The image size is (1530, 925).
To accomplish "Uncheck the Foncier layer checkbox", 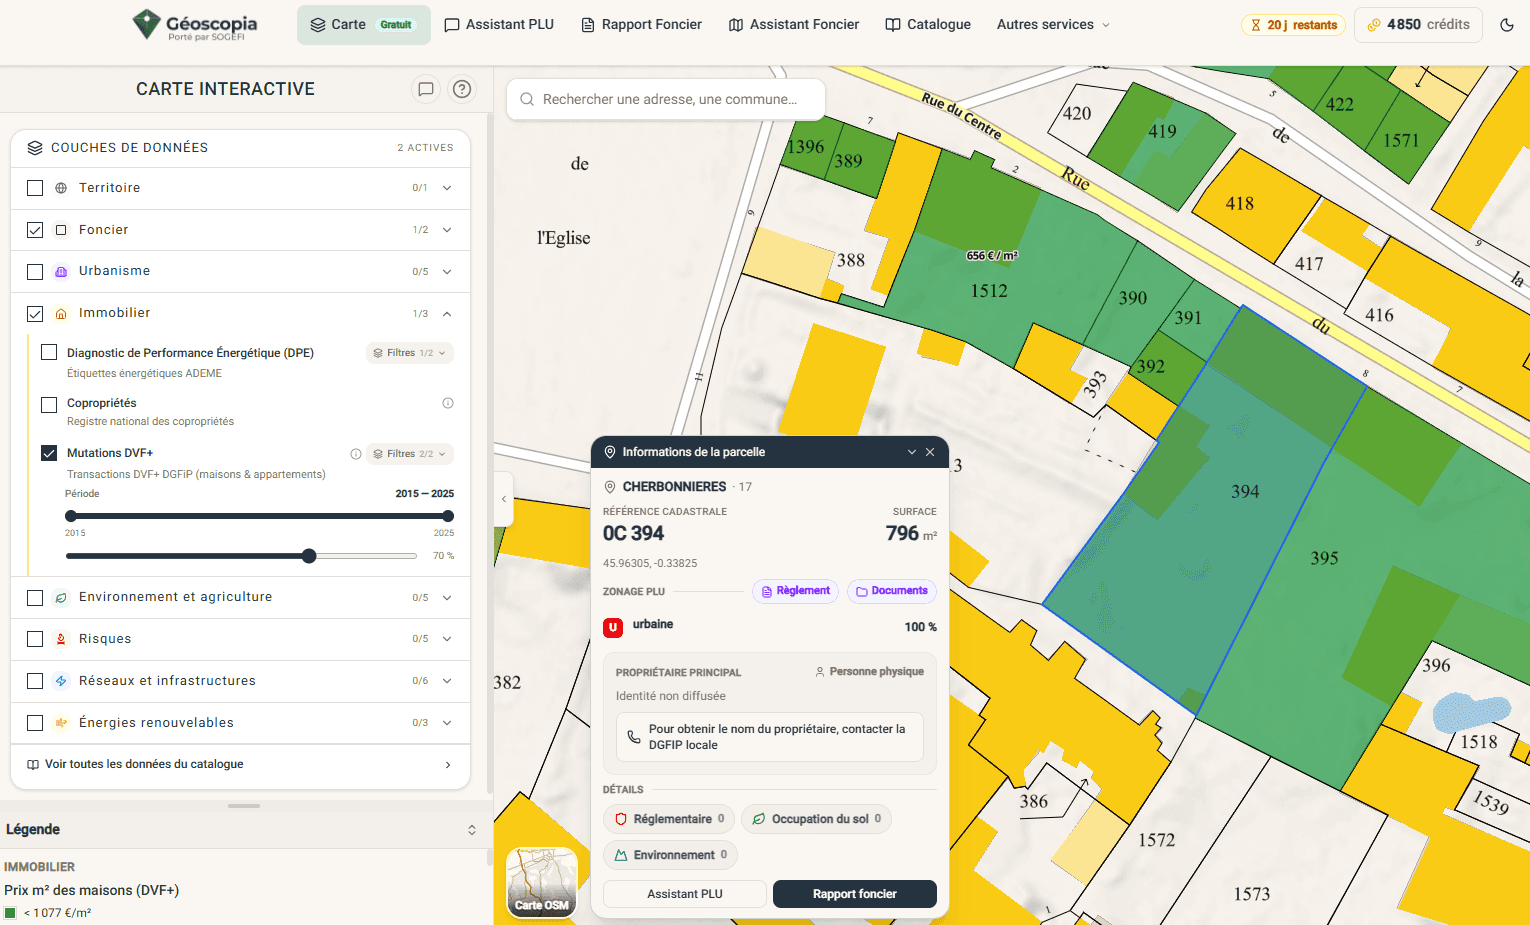I will (35, 230).
